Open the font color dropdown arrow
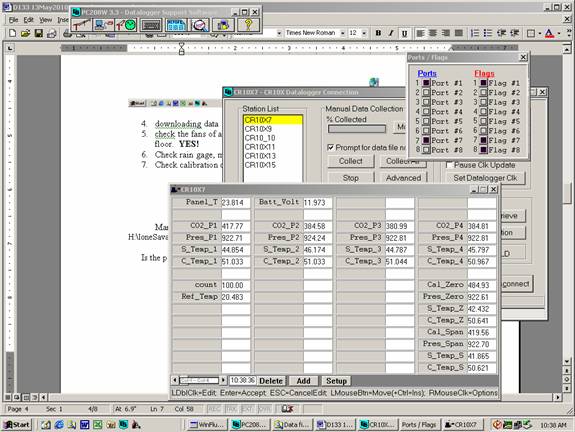This screenshot has width=575, height=432. [x=558, y=33]
